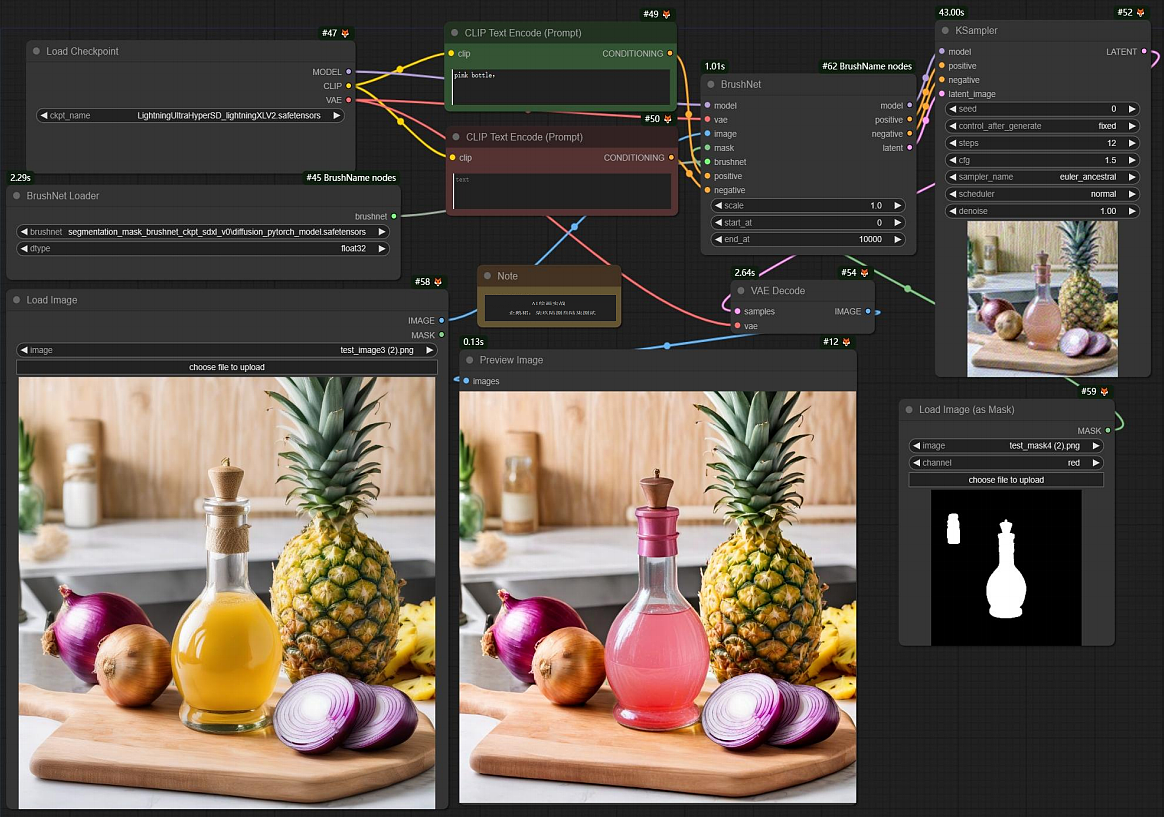This screenshot has height=817, width=1164.
Task: Click the '#62 BrushName nodes' badge text
Action: 866,66
